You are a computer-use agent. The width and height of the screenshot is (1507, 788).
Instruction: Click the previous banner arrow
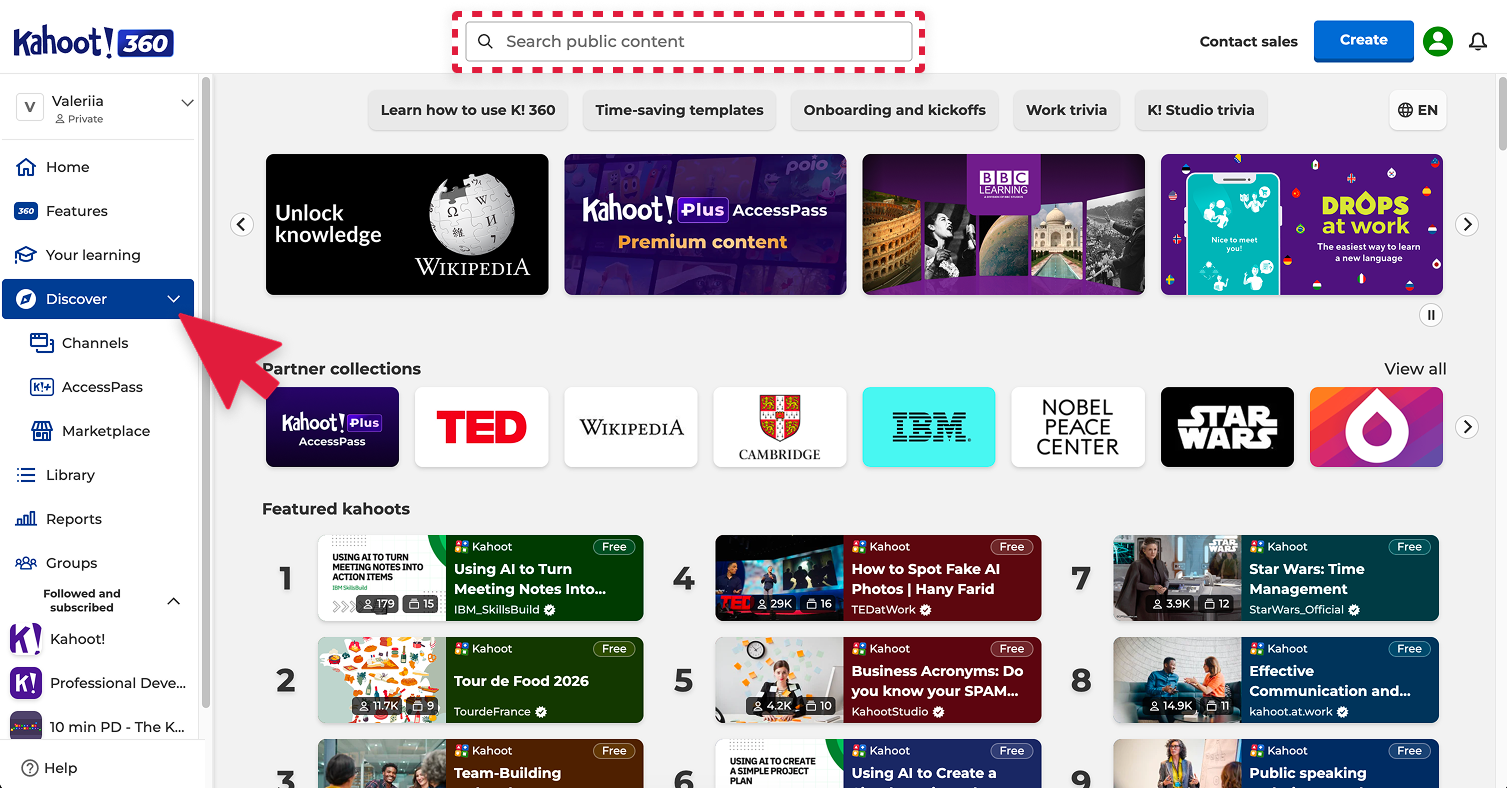click(x=242, y=224)
